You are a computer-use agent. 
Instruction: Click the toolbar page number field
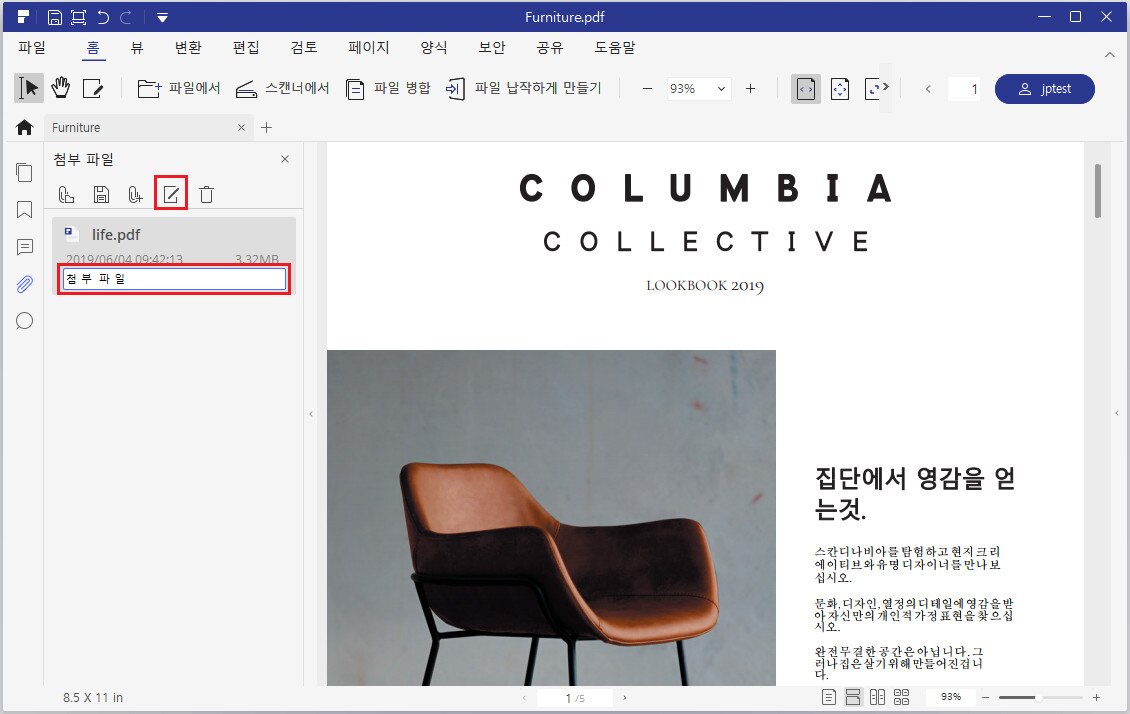(x=964, y=89)
